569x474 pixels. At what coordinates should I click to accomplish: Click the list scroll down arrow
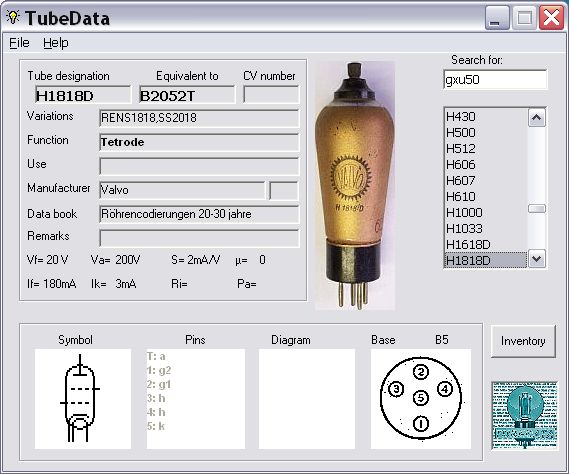(x=537, y=259)
